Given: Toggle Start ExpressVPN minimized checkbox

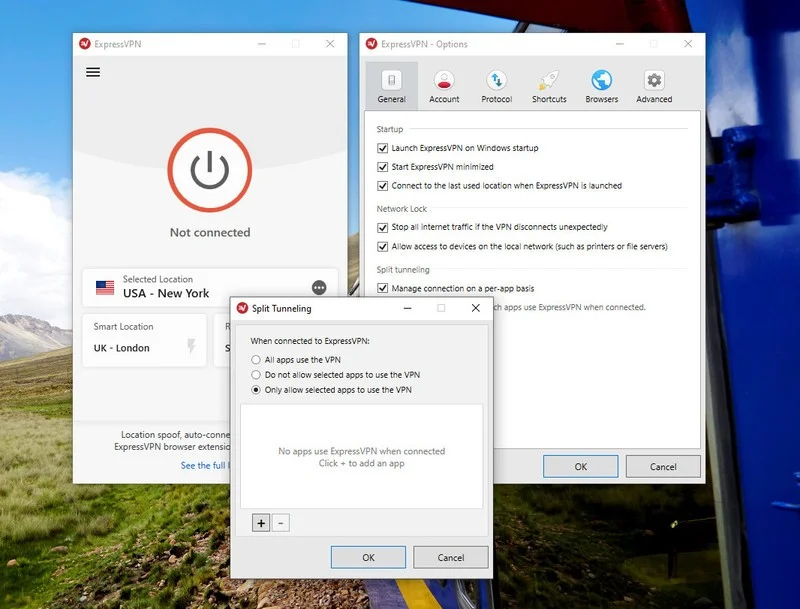Looking at the screenshot, I should coord(382,167).
